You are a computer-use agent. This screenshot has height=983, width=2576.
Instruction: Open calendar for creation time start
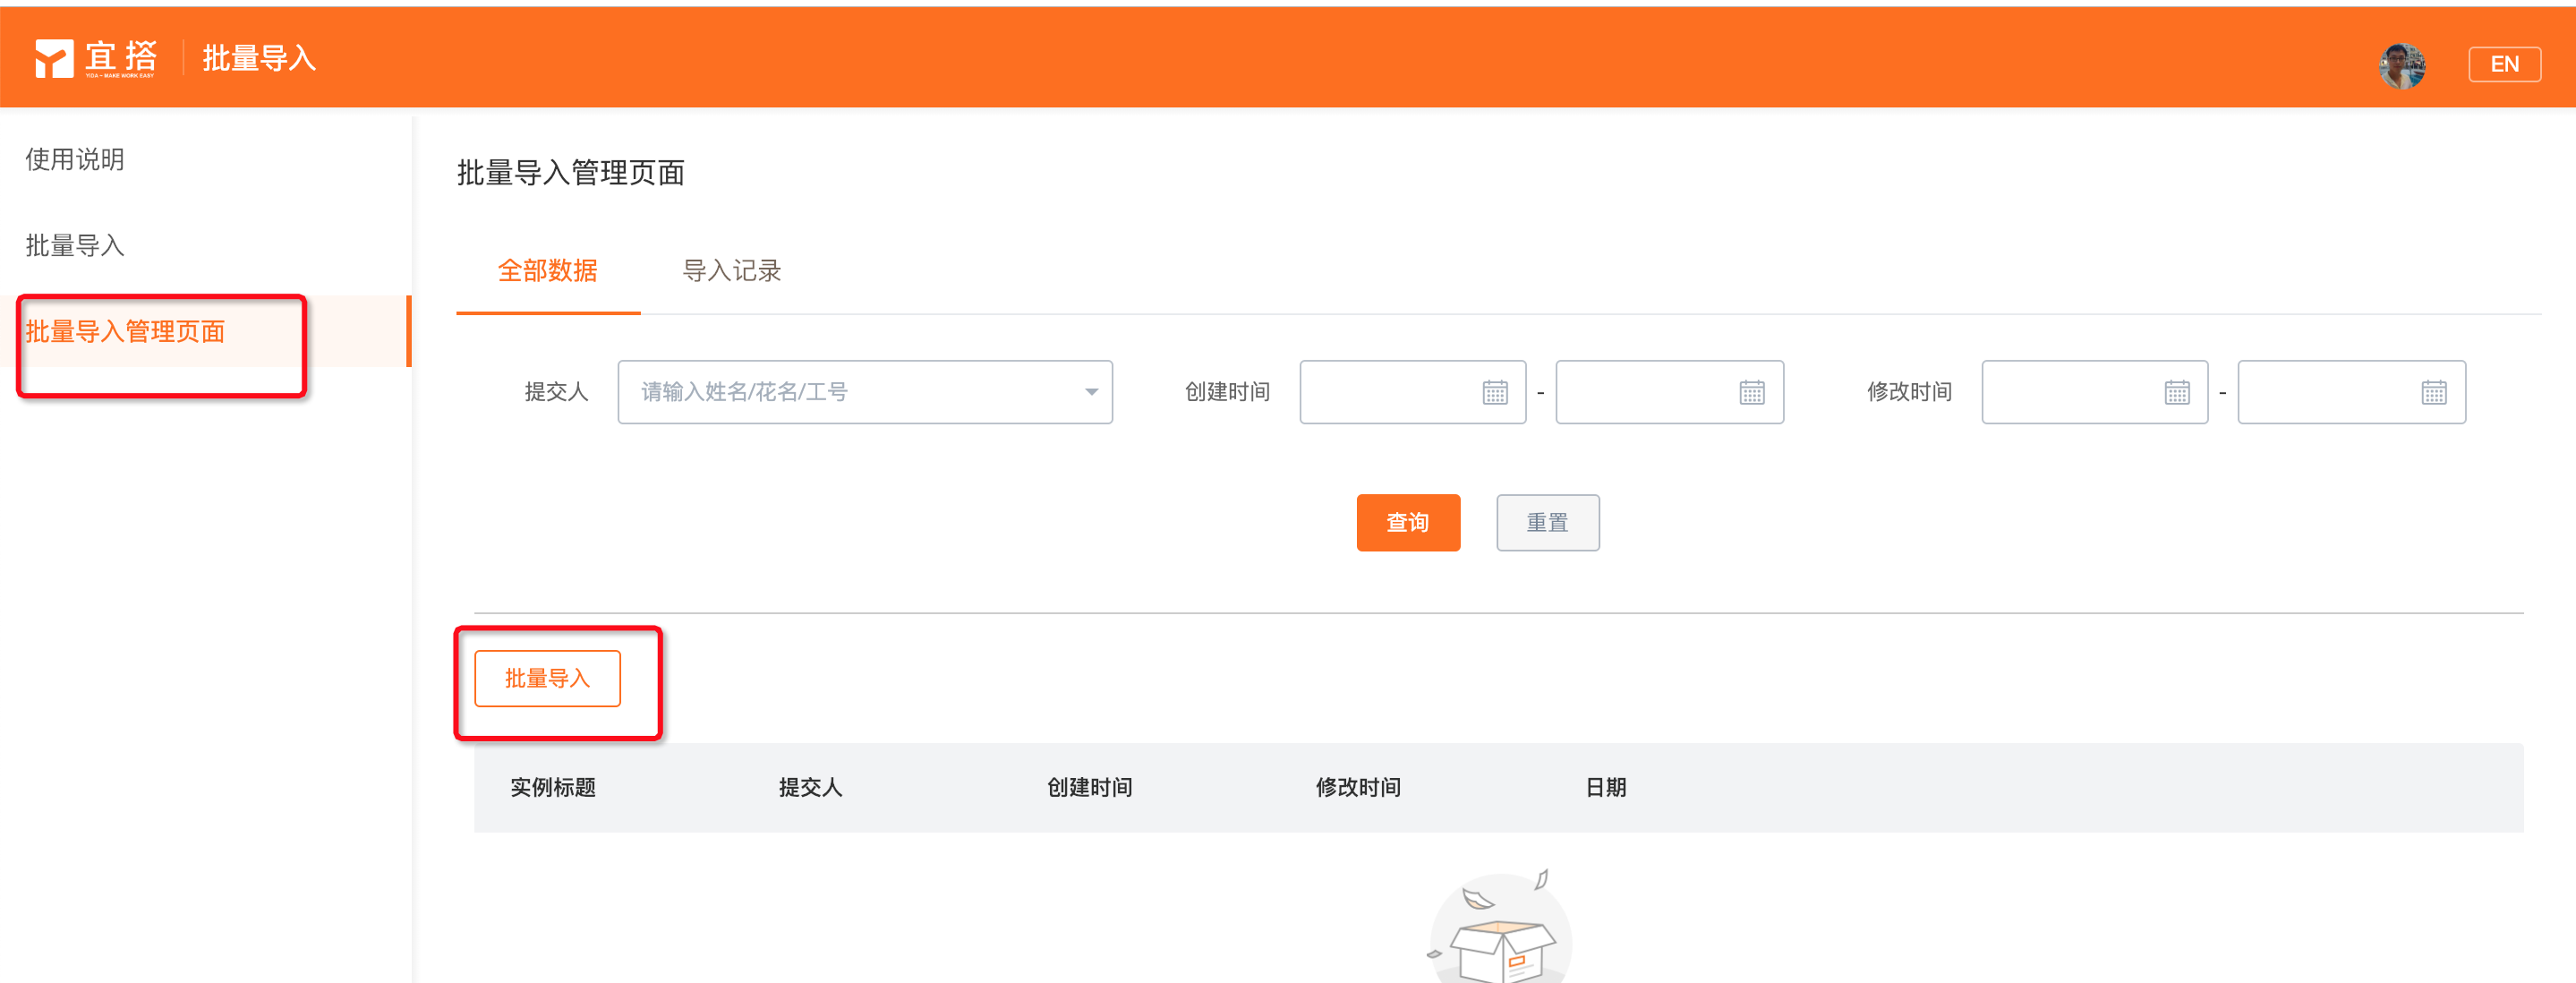pyautogui.click(x=1494, y=392)
